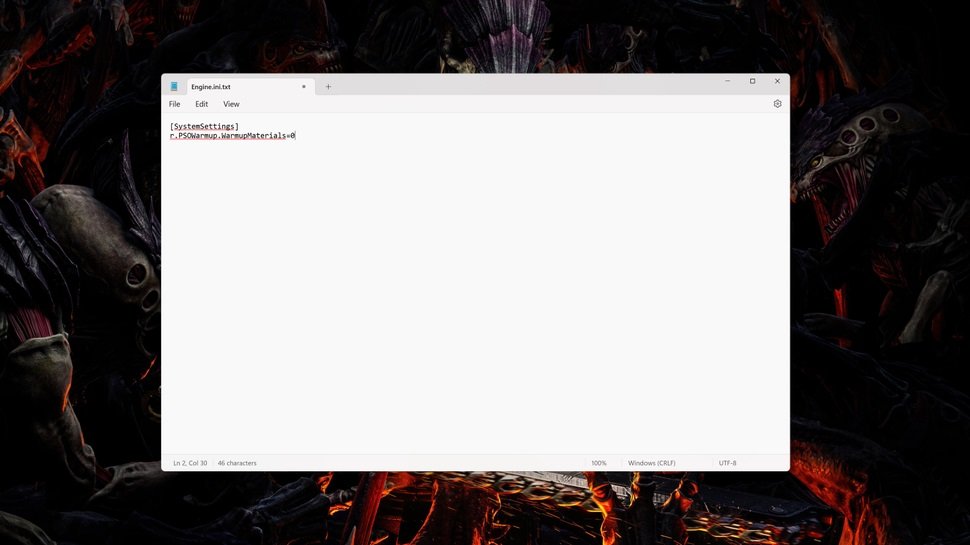Maximize the Notepad window
970x545 pixels.
[752, 81]
